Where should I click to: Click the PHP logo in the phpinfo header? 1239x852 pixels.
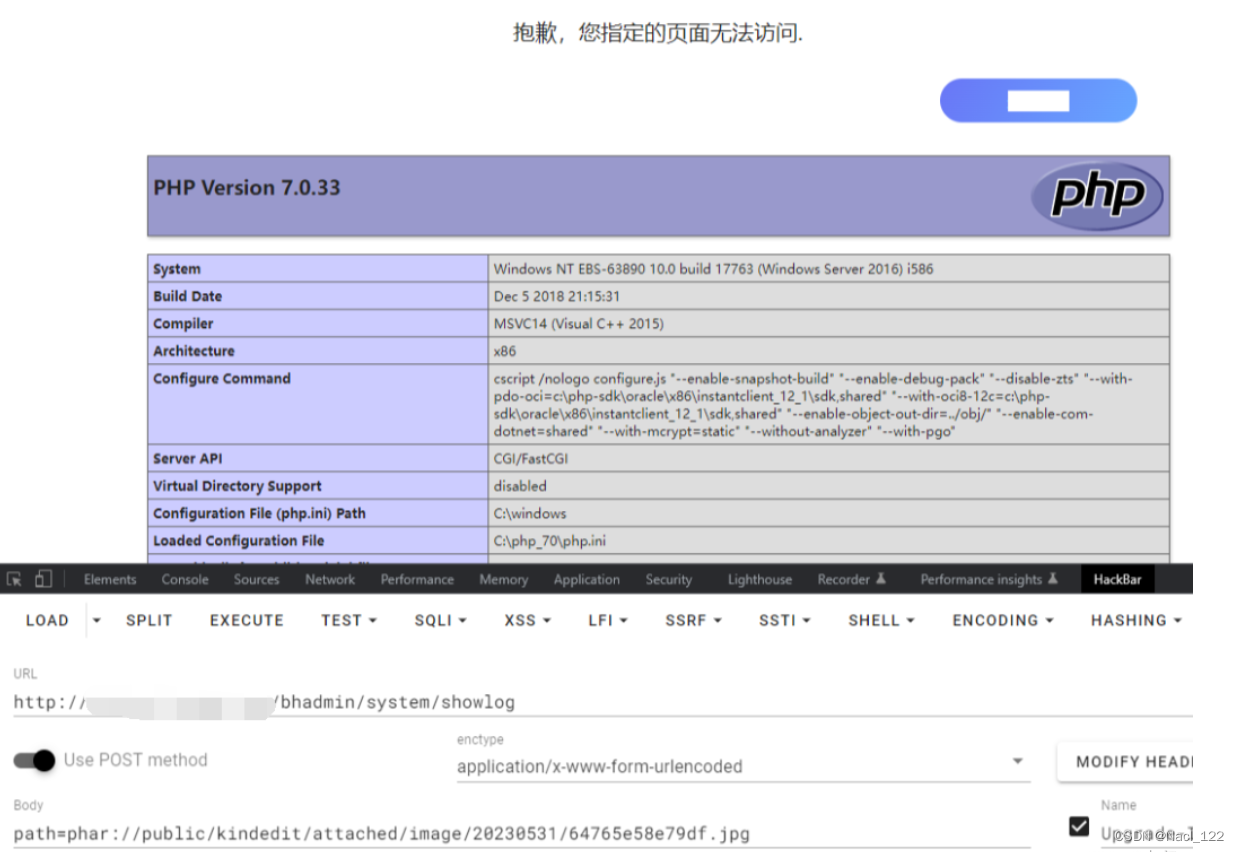(x=1096, y=196)
